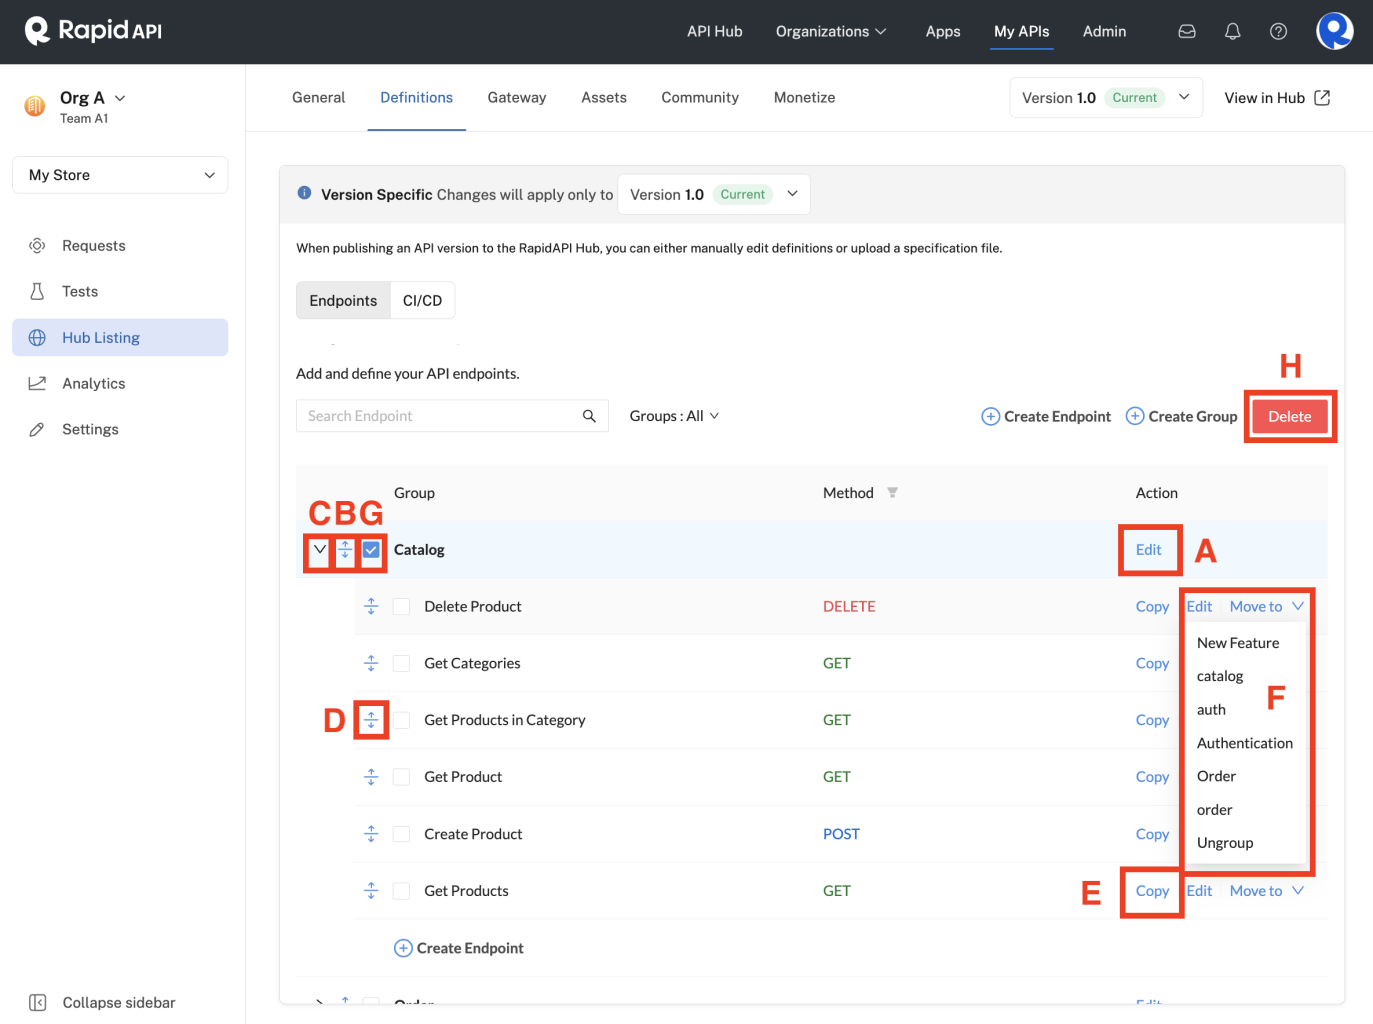Click the Catalog group reorder handle

345,550
